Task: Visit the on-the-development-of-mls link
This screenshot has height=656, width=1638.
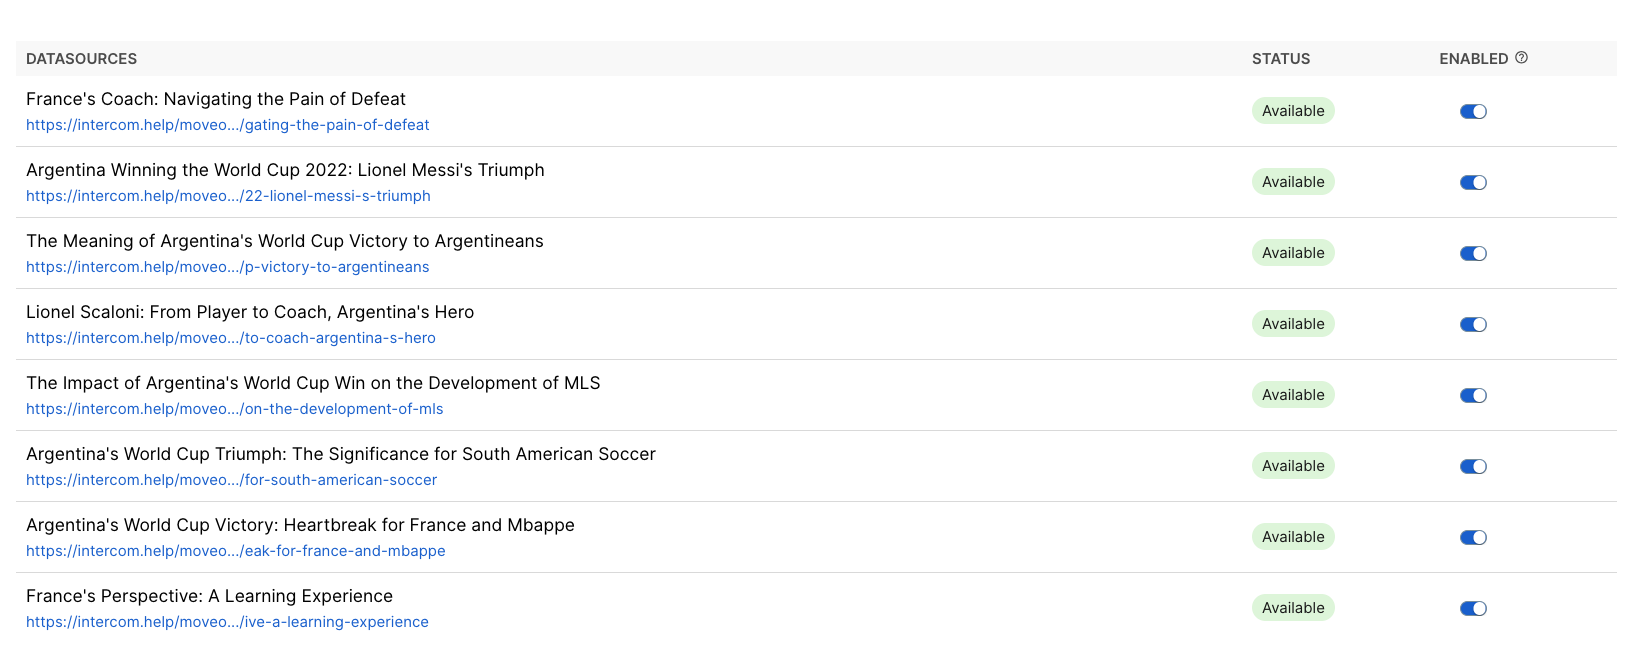Action: click(x=234, y=409)
